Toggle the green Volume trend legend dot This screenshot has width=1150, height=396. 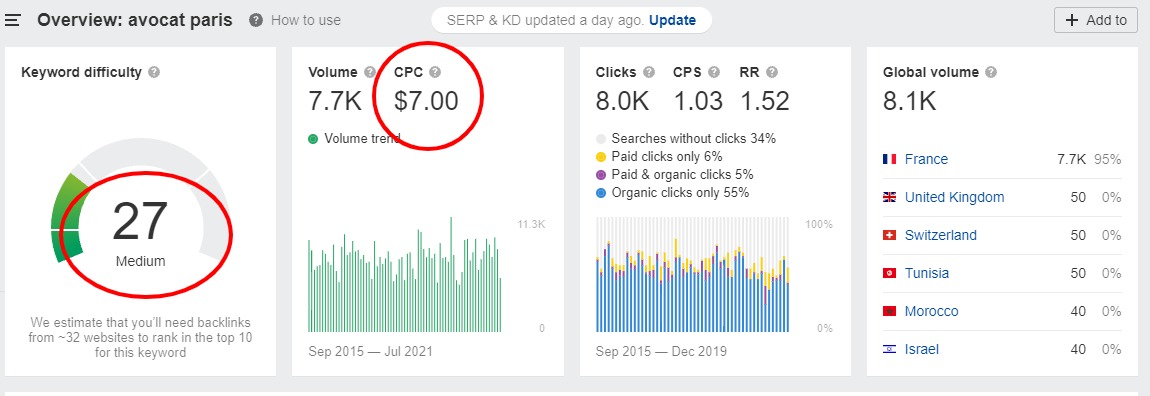pyautogui.click(x=313, y=139)
